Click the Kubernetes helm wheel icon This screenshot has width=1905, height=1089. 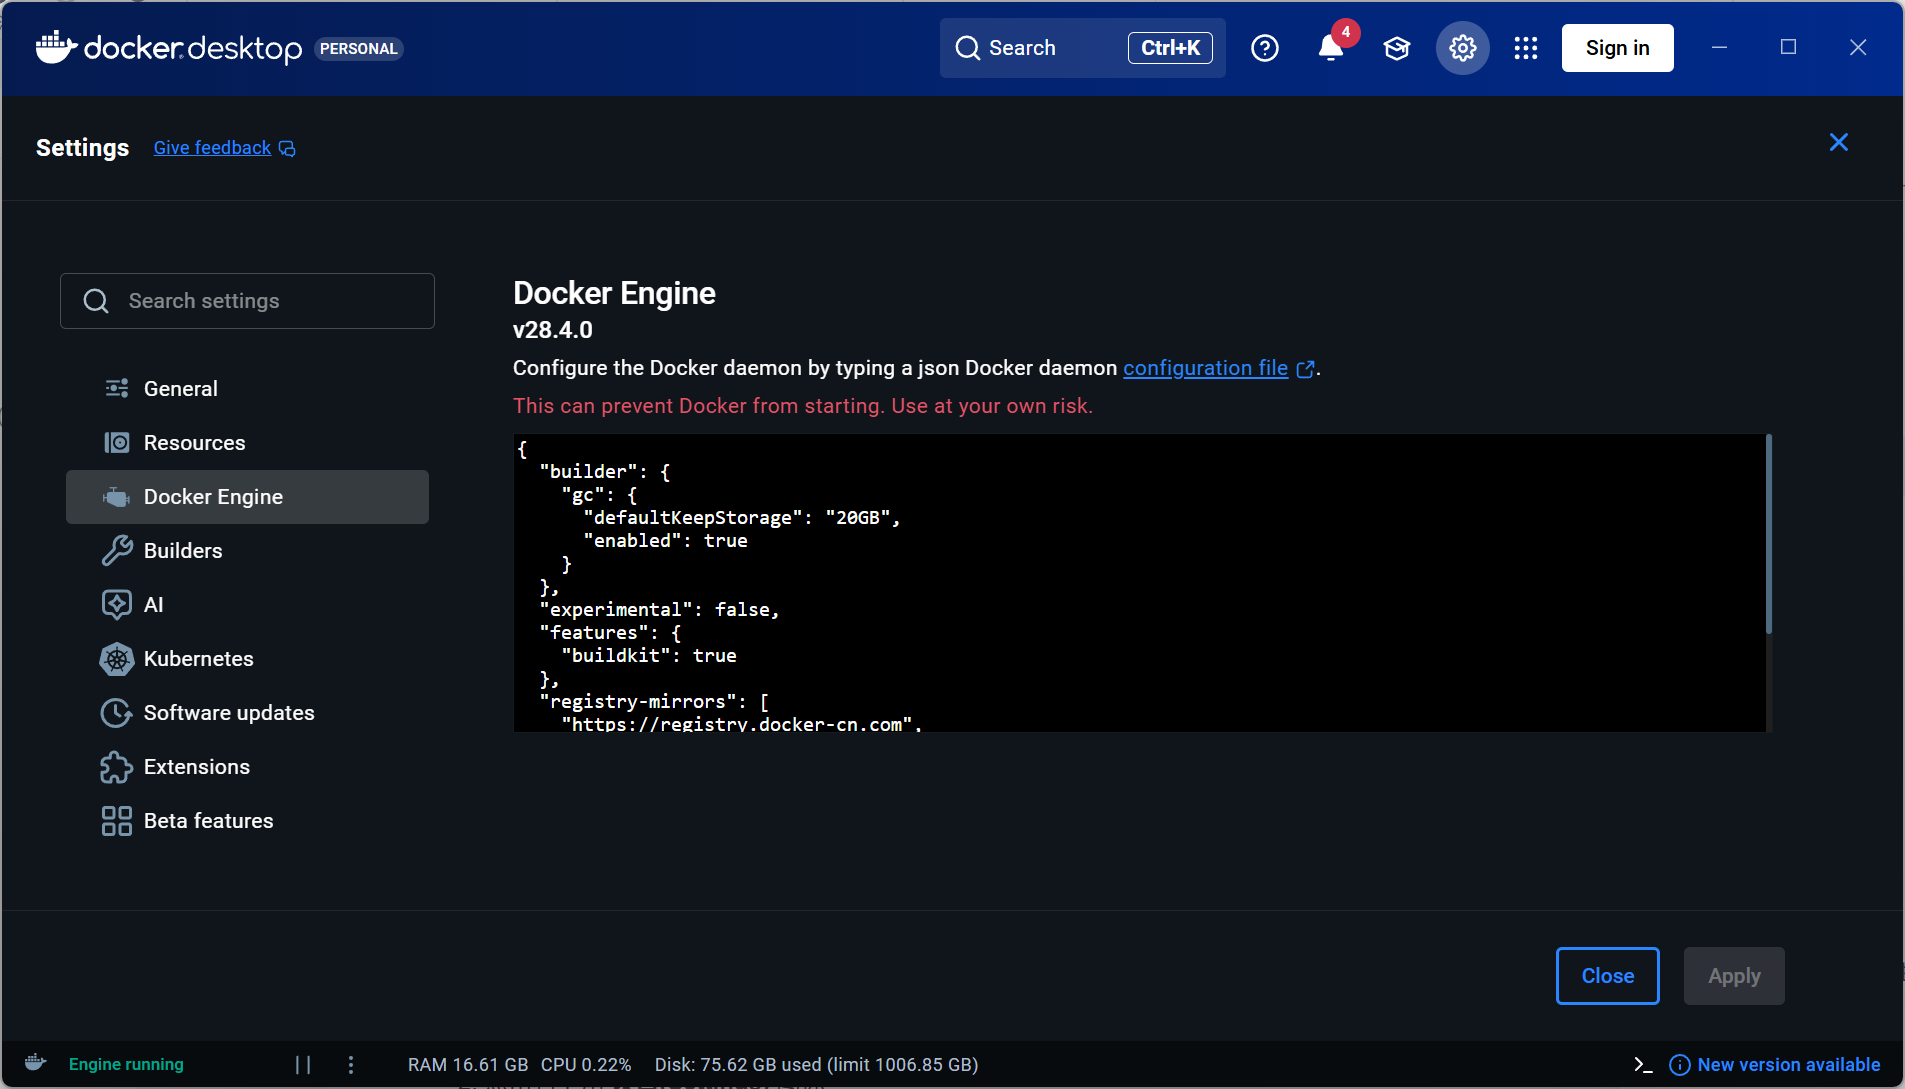click(117, 658)
